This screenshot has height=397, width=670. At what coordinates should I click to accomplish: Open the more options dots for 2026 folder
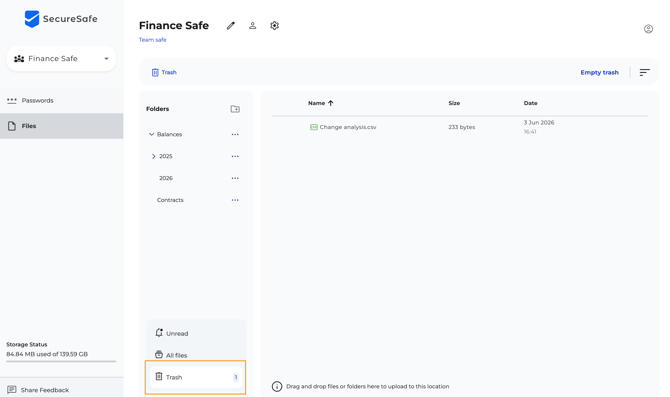tap(235, 178)
